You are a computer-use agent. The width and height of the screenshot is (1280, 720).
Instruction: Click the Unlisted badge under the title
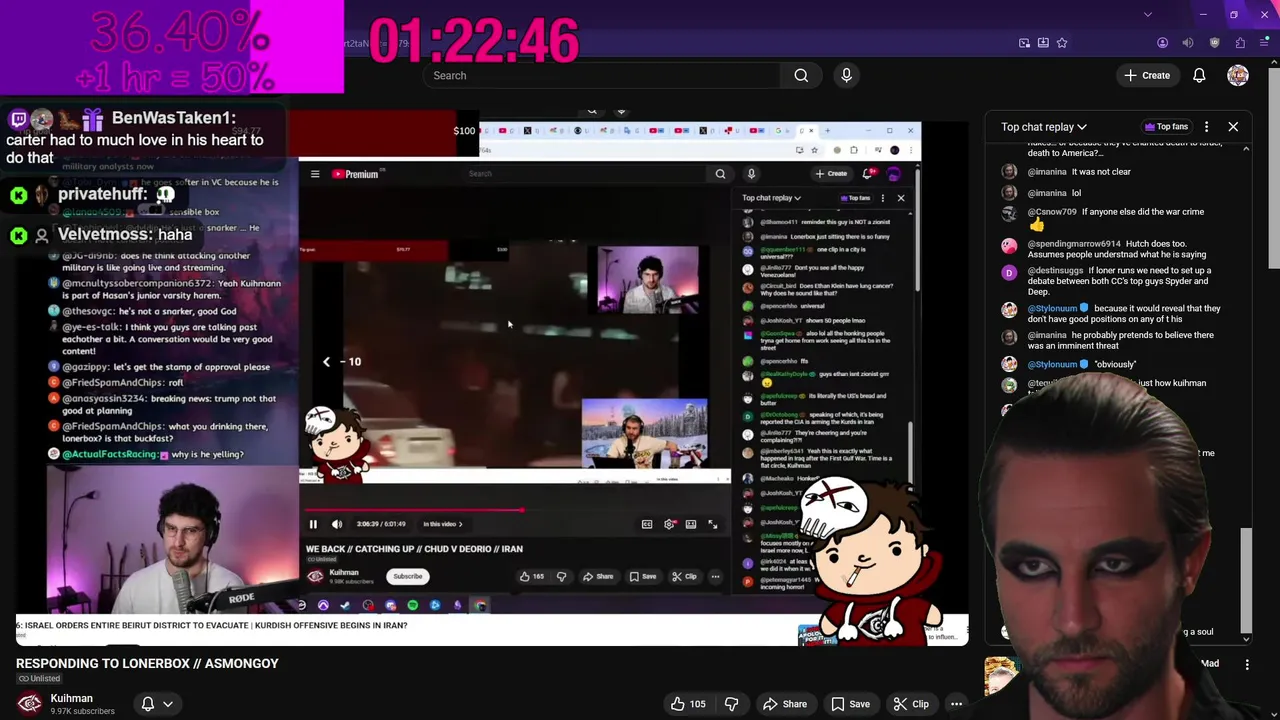[39, 679]
